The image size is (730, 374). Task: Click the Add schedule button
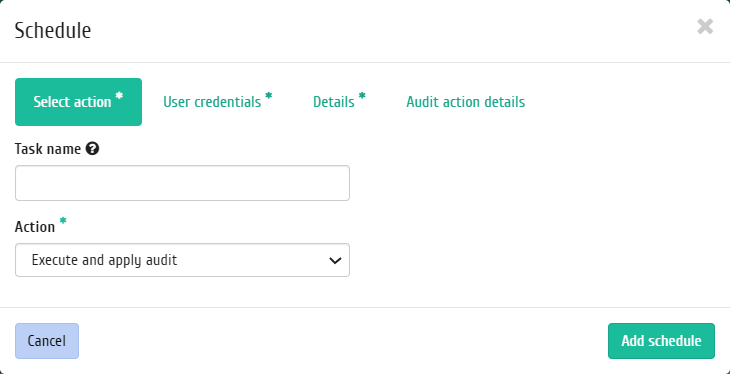click(661, 341)
